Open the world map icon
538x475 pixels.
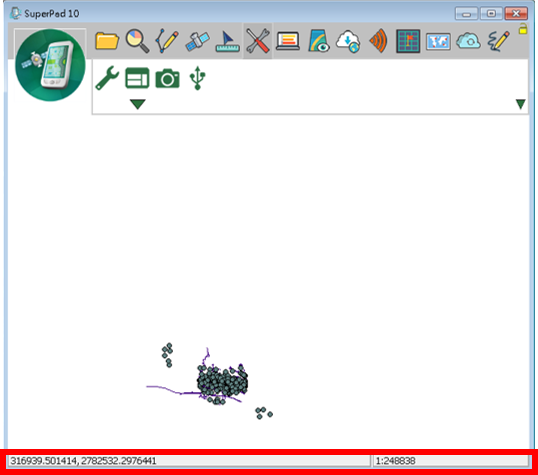pos(438,42)
